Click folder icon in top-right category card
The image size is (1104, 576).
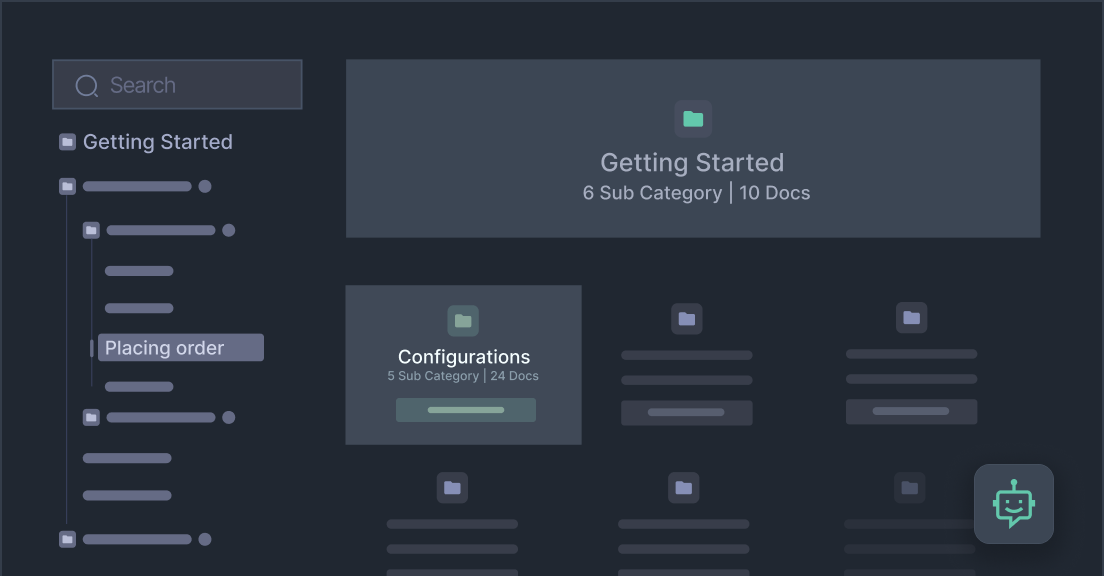(x=911, y=318)
